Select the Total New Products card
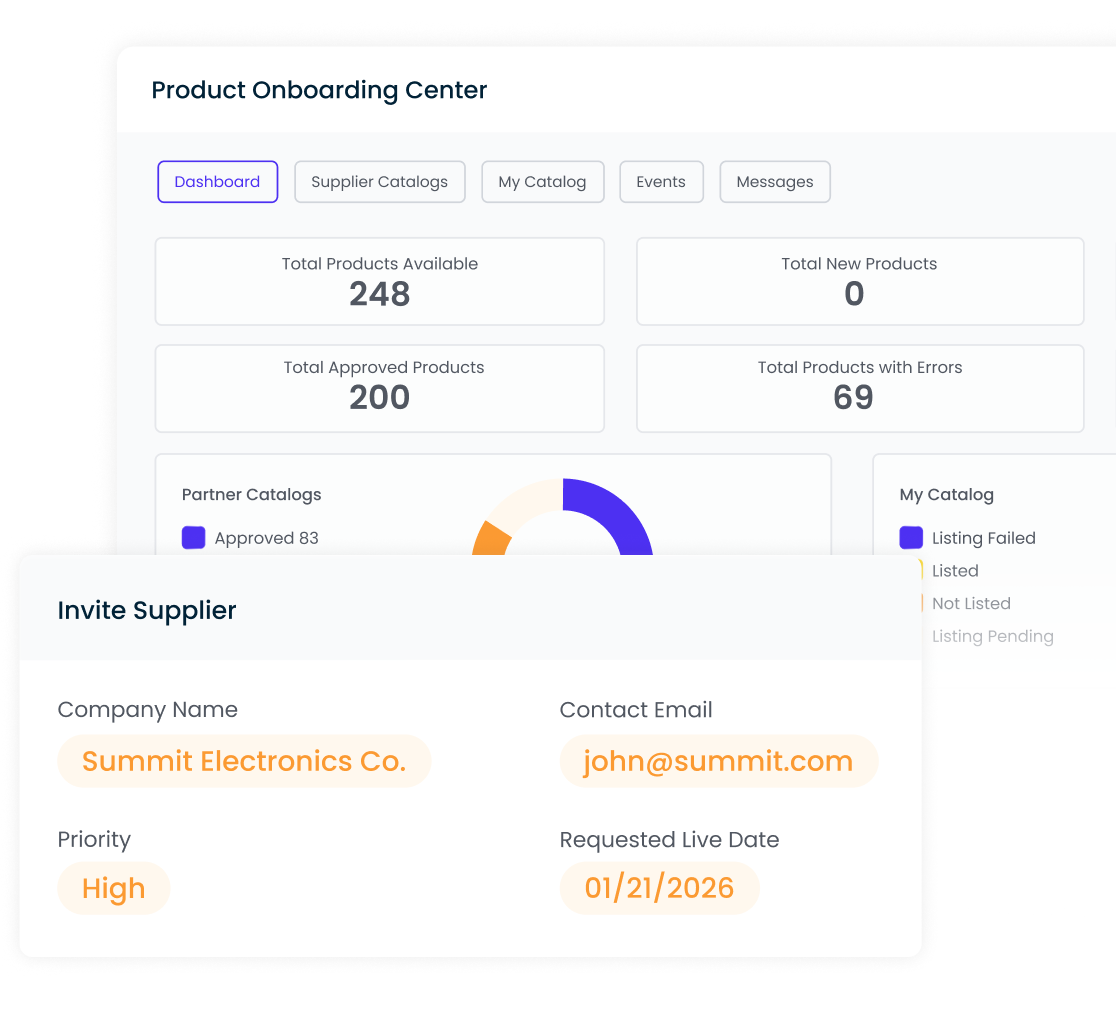This screenshot has height=1013, width=1116. click(x=860, y=281)
